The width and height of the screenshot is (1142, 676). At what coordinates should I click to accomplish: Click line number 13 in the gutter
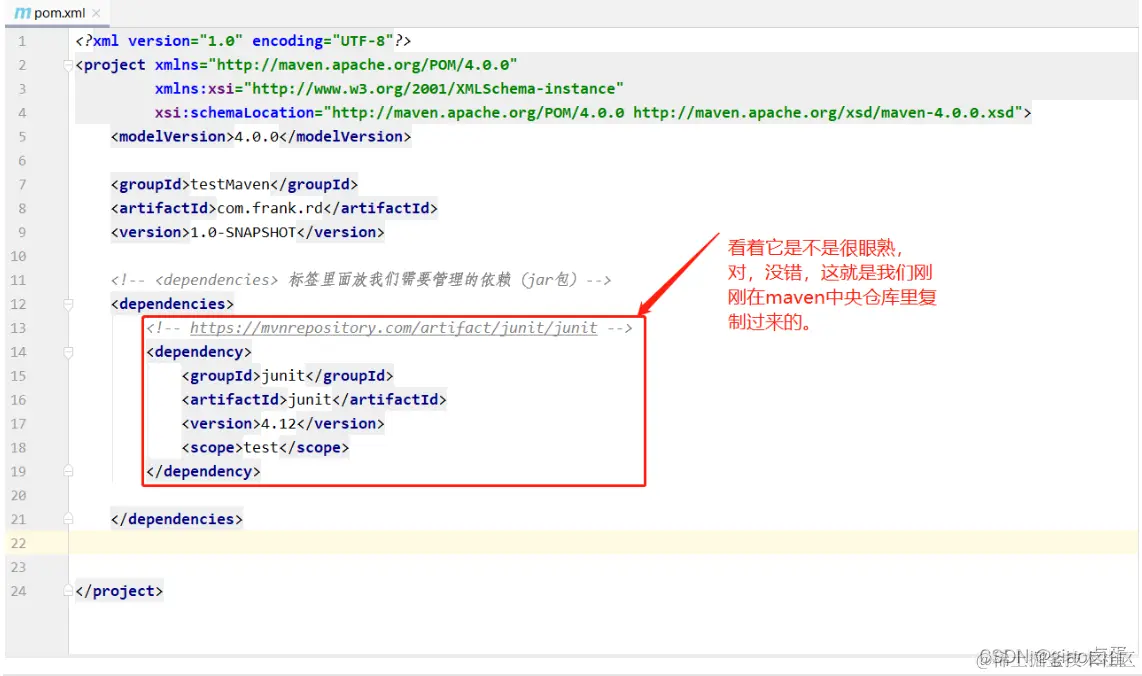18,329
